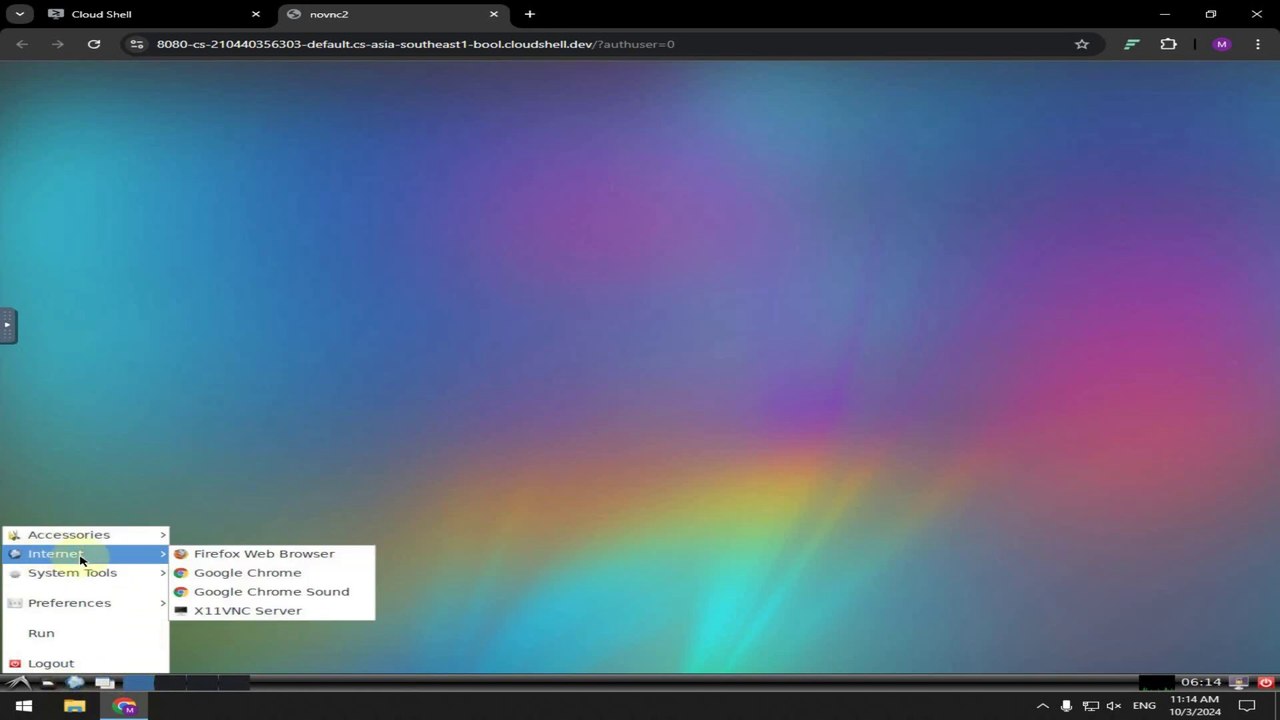1280x720 pixels.
Task: Open a new browser tab
Action: coord(529,14)
